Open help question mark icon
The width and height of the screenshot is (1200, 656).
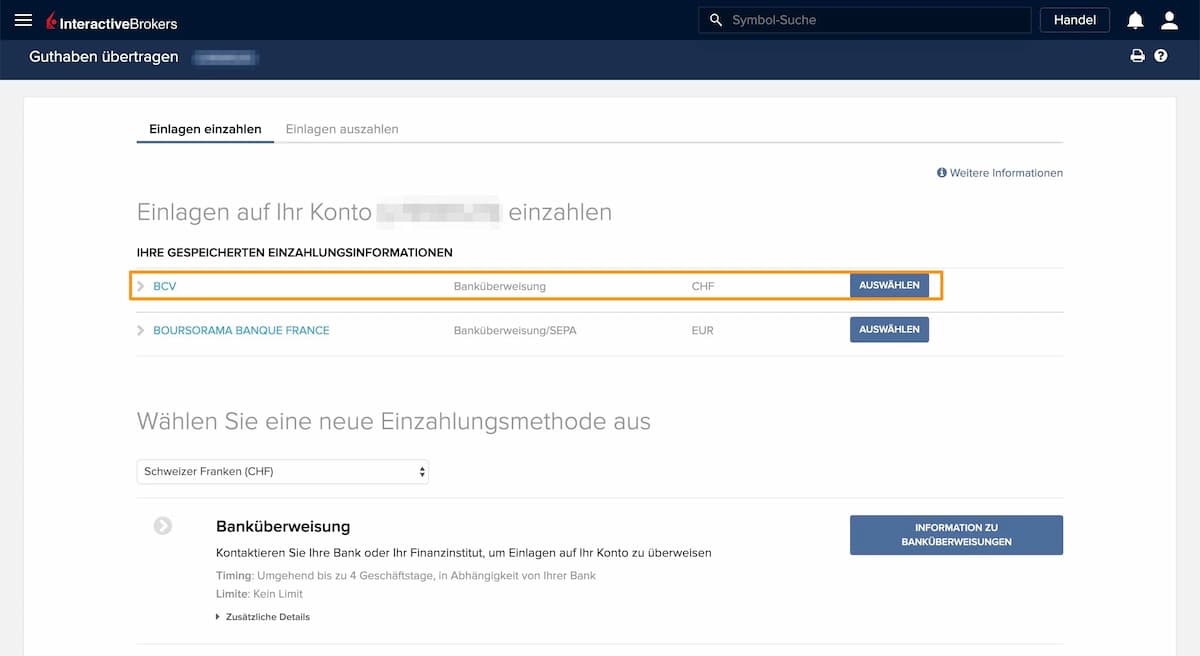[1161, 56]
